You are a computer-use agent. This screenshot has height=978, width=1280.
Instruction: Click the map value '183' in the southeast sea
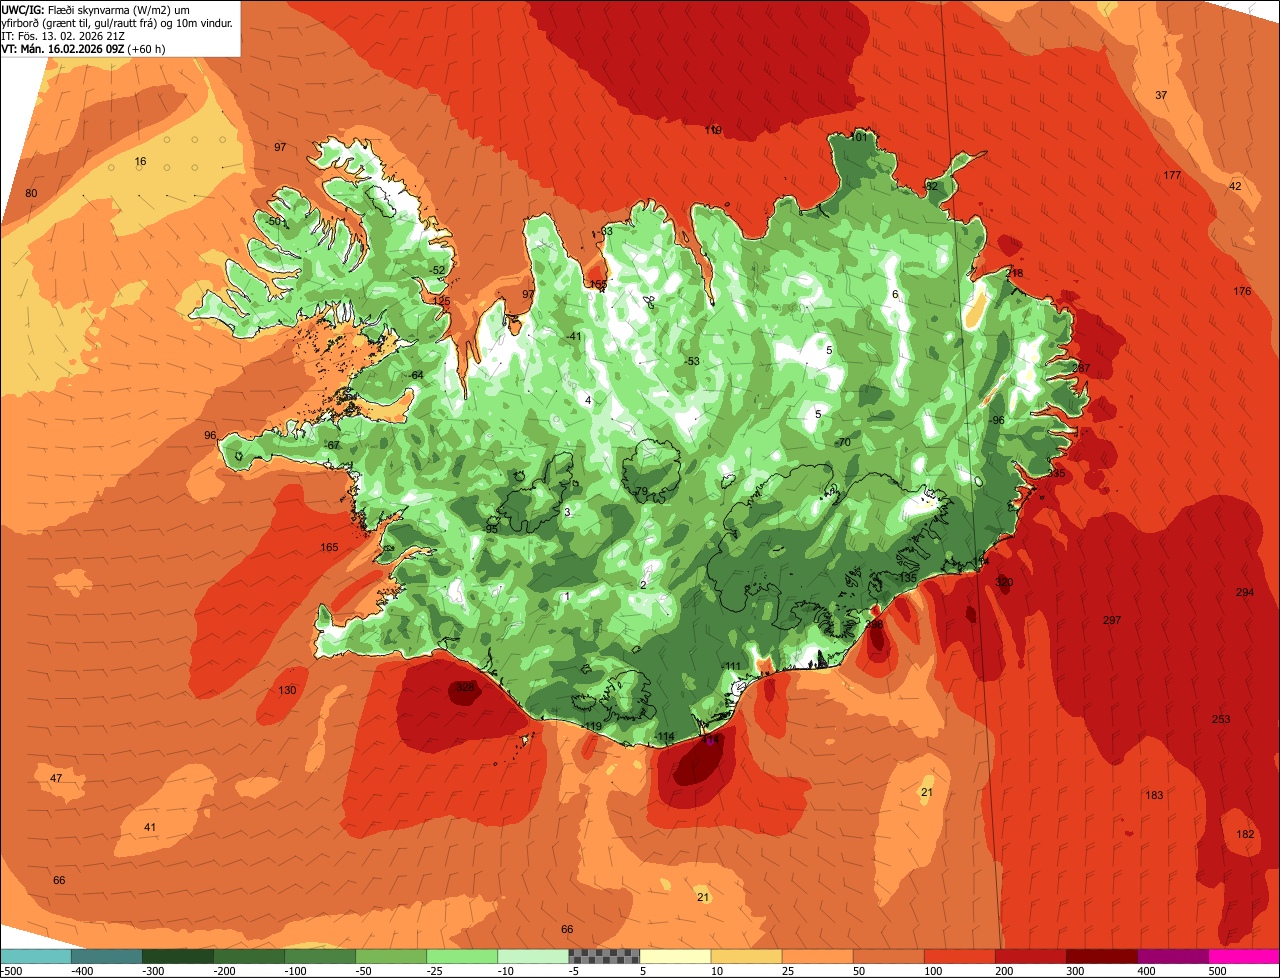[1154, 795]
